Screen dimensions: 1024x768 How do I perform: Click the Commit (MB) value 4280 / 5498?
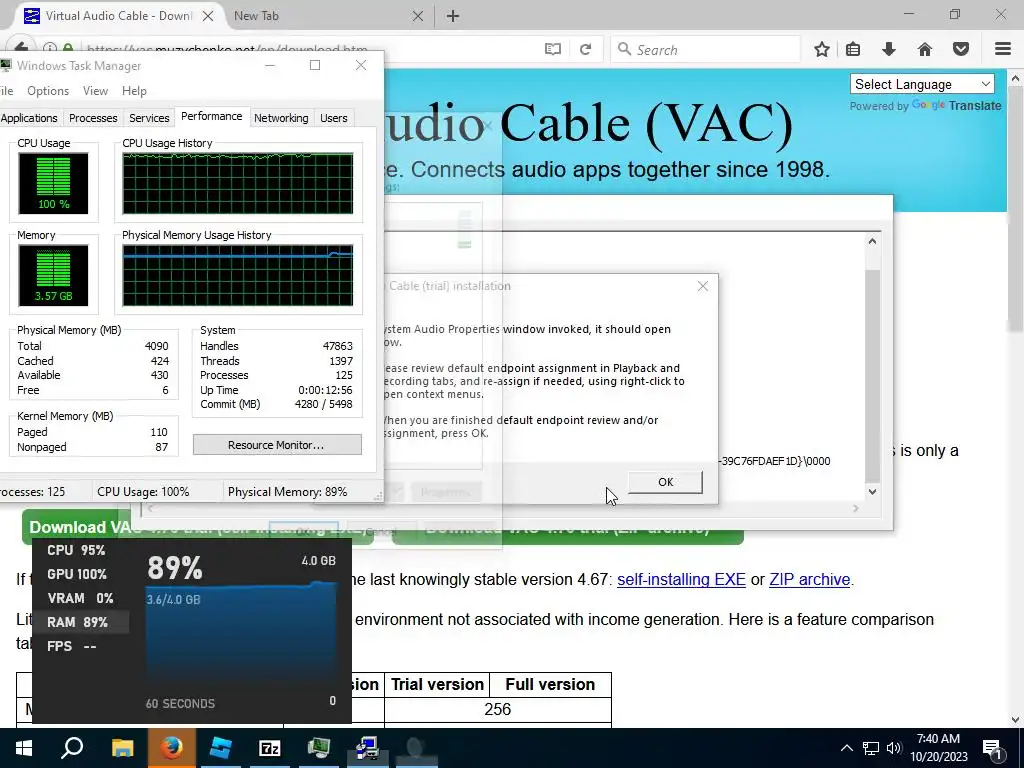(323, 404)
